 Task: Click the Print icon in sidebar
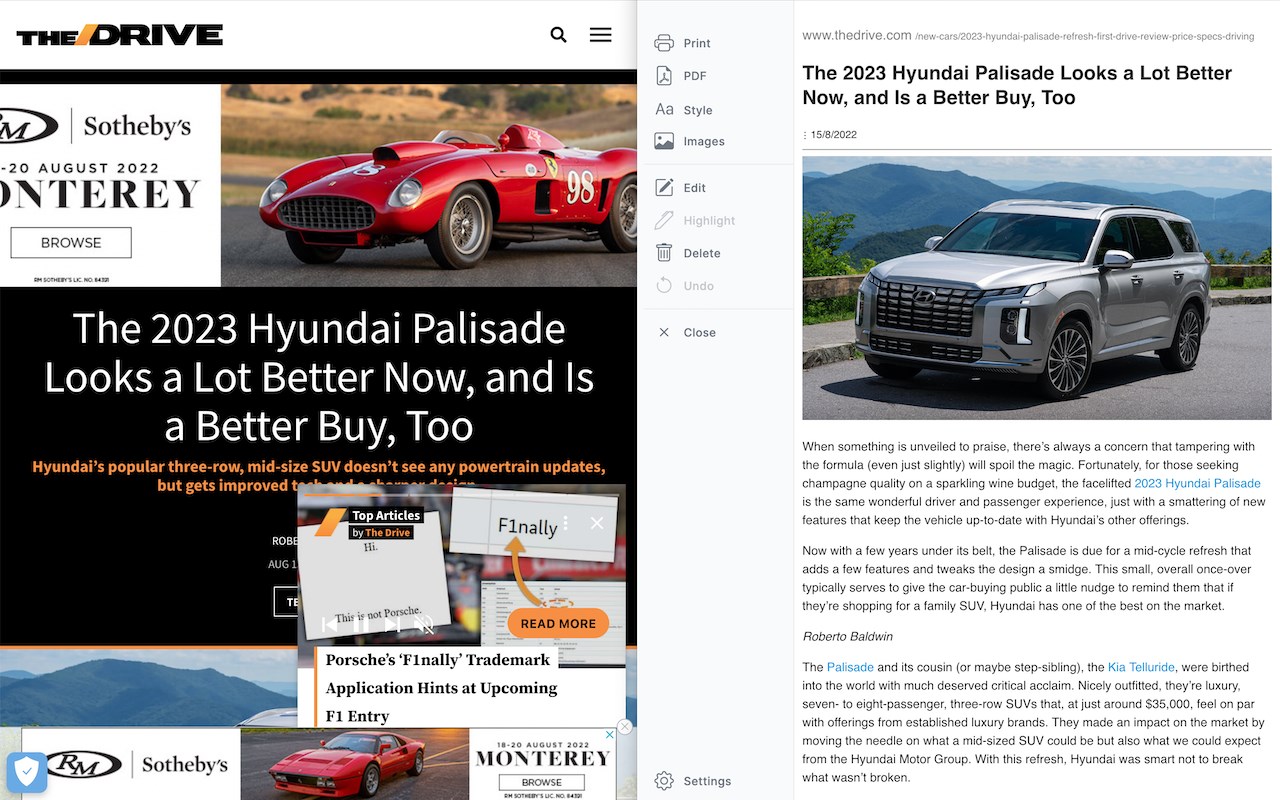(x=664, y=43)
